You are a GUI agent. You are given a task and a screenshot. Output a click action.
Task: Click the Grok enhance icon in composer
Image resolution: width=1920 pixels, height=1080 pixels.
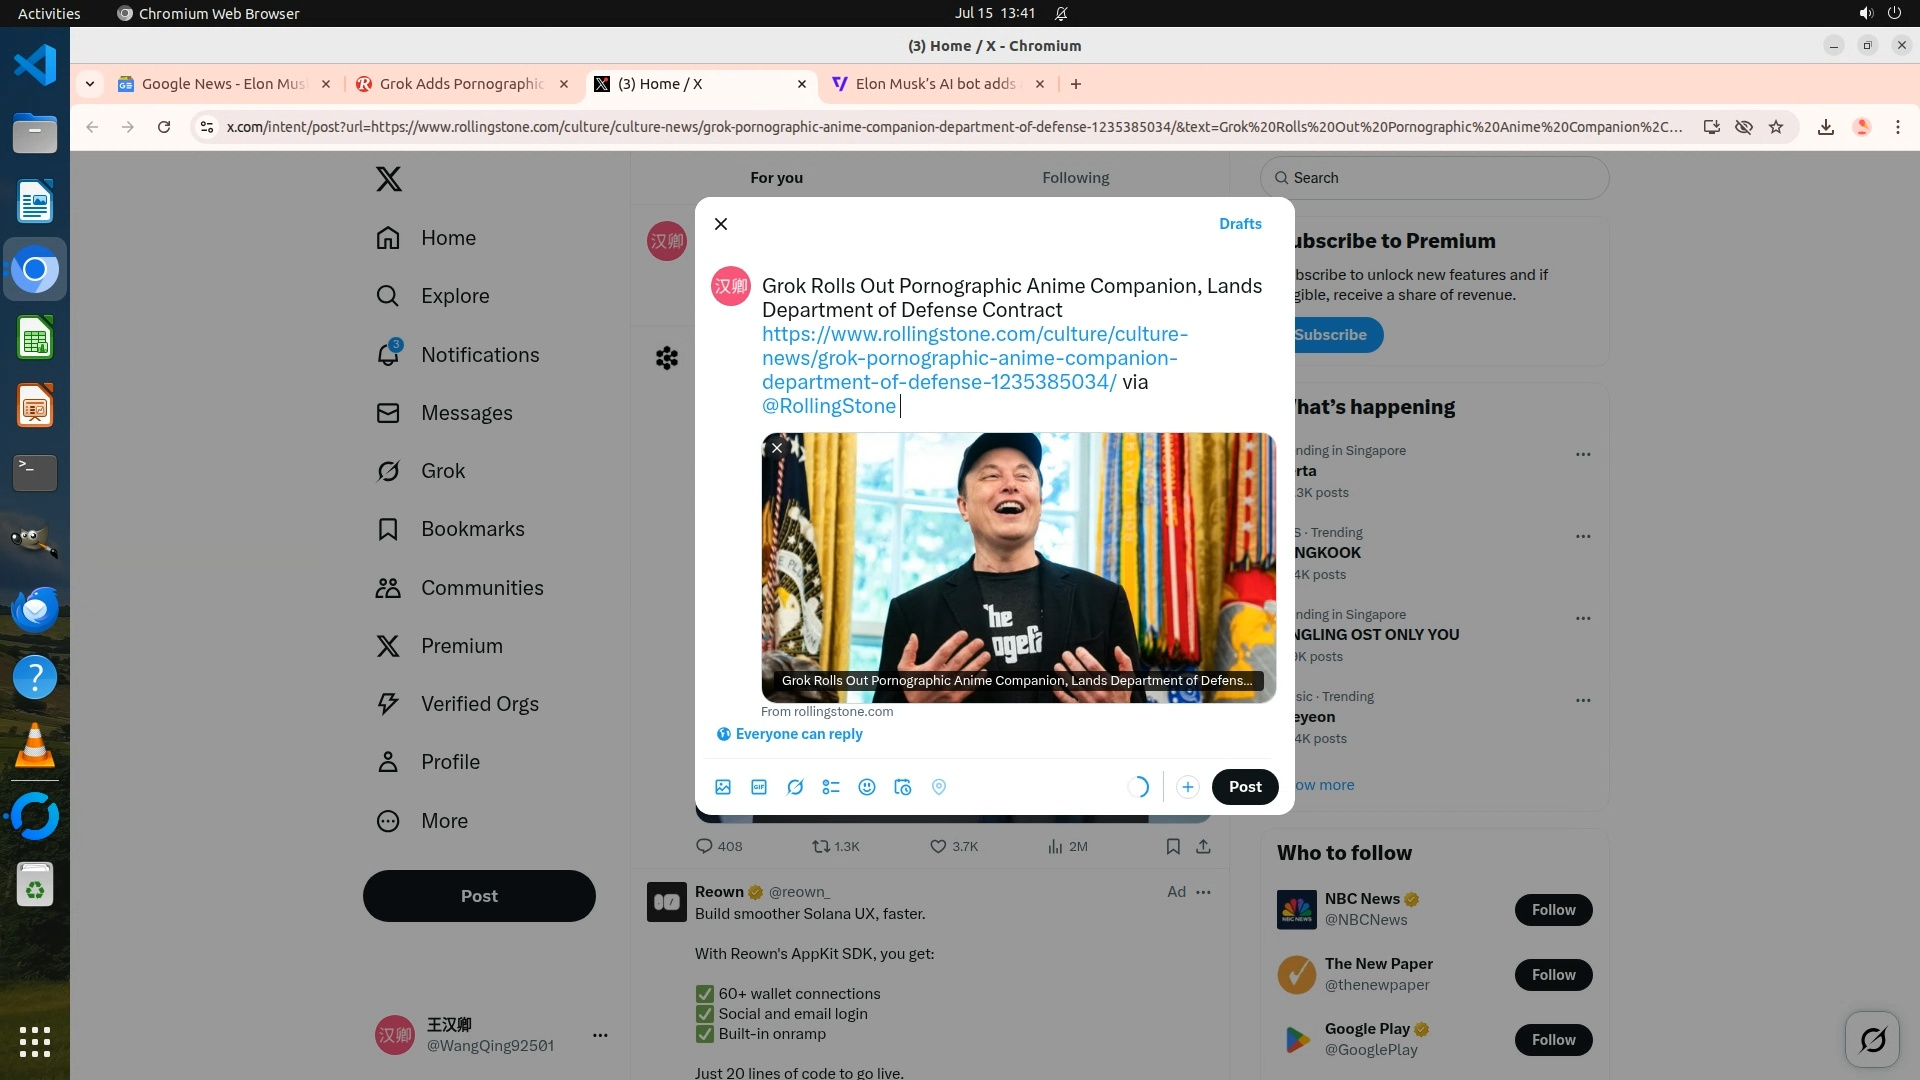(795, 787)
